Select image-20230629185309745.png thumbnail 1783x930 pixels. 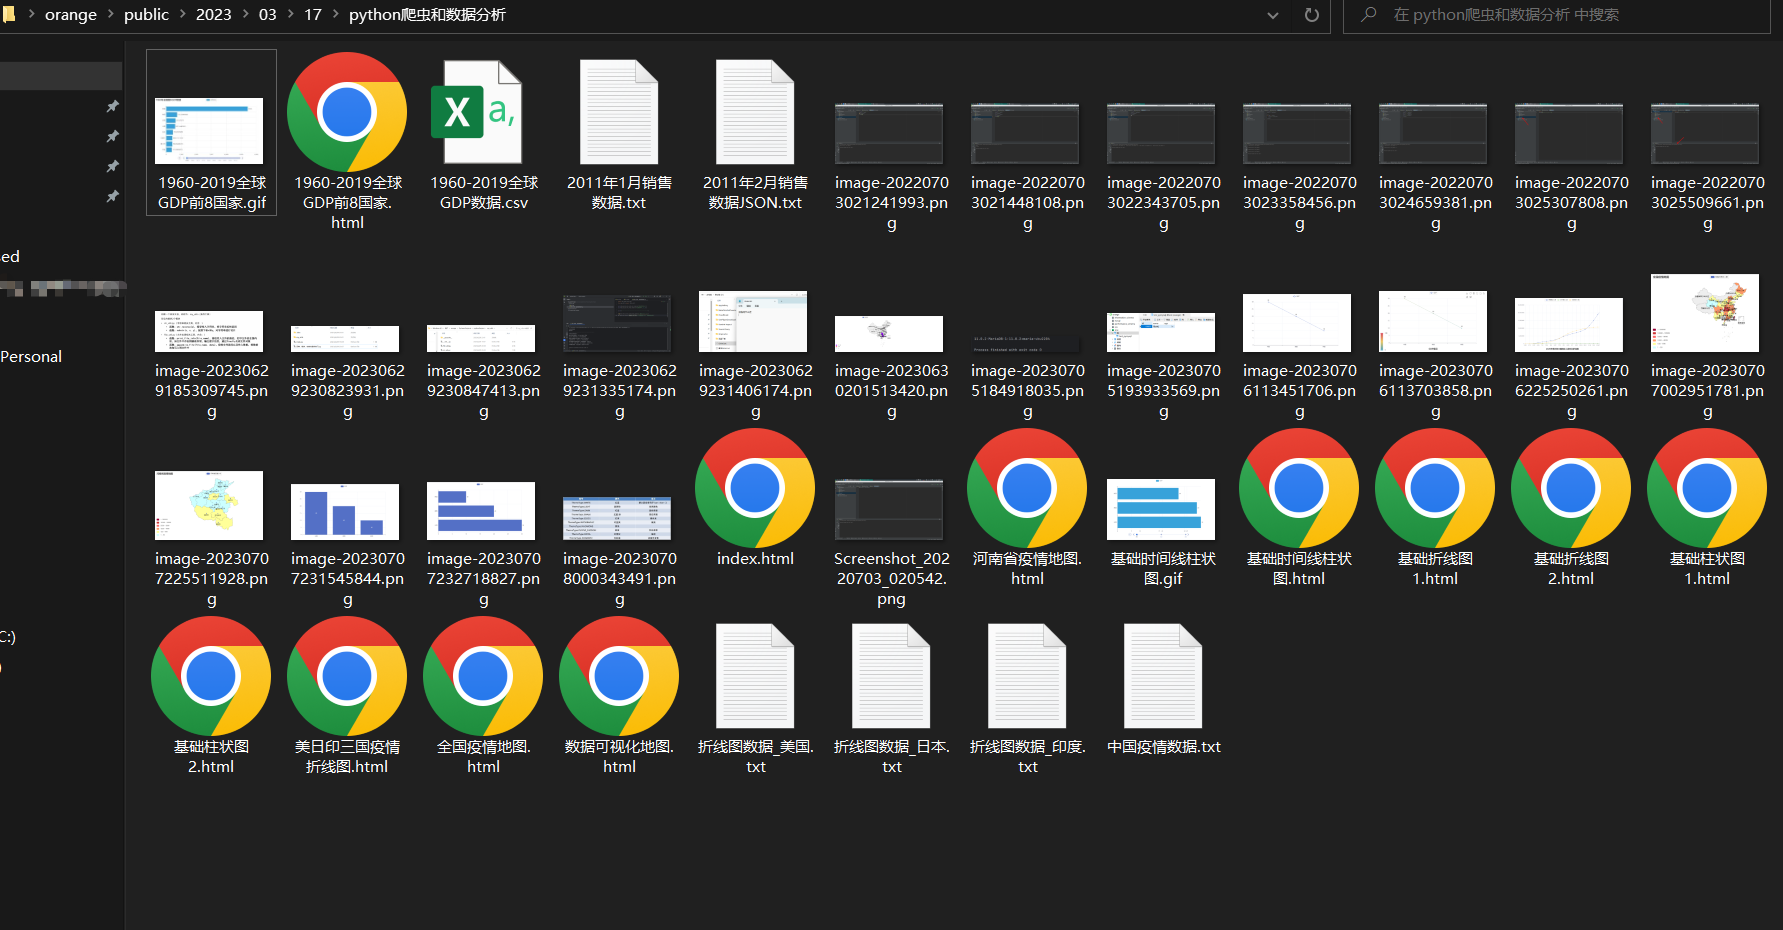pos(209,331)
